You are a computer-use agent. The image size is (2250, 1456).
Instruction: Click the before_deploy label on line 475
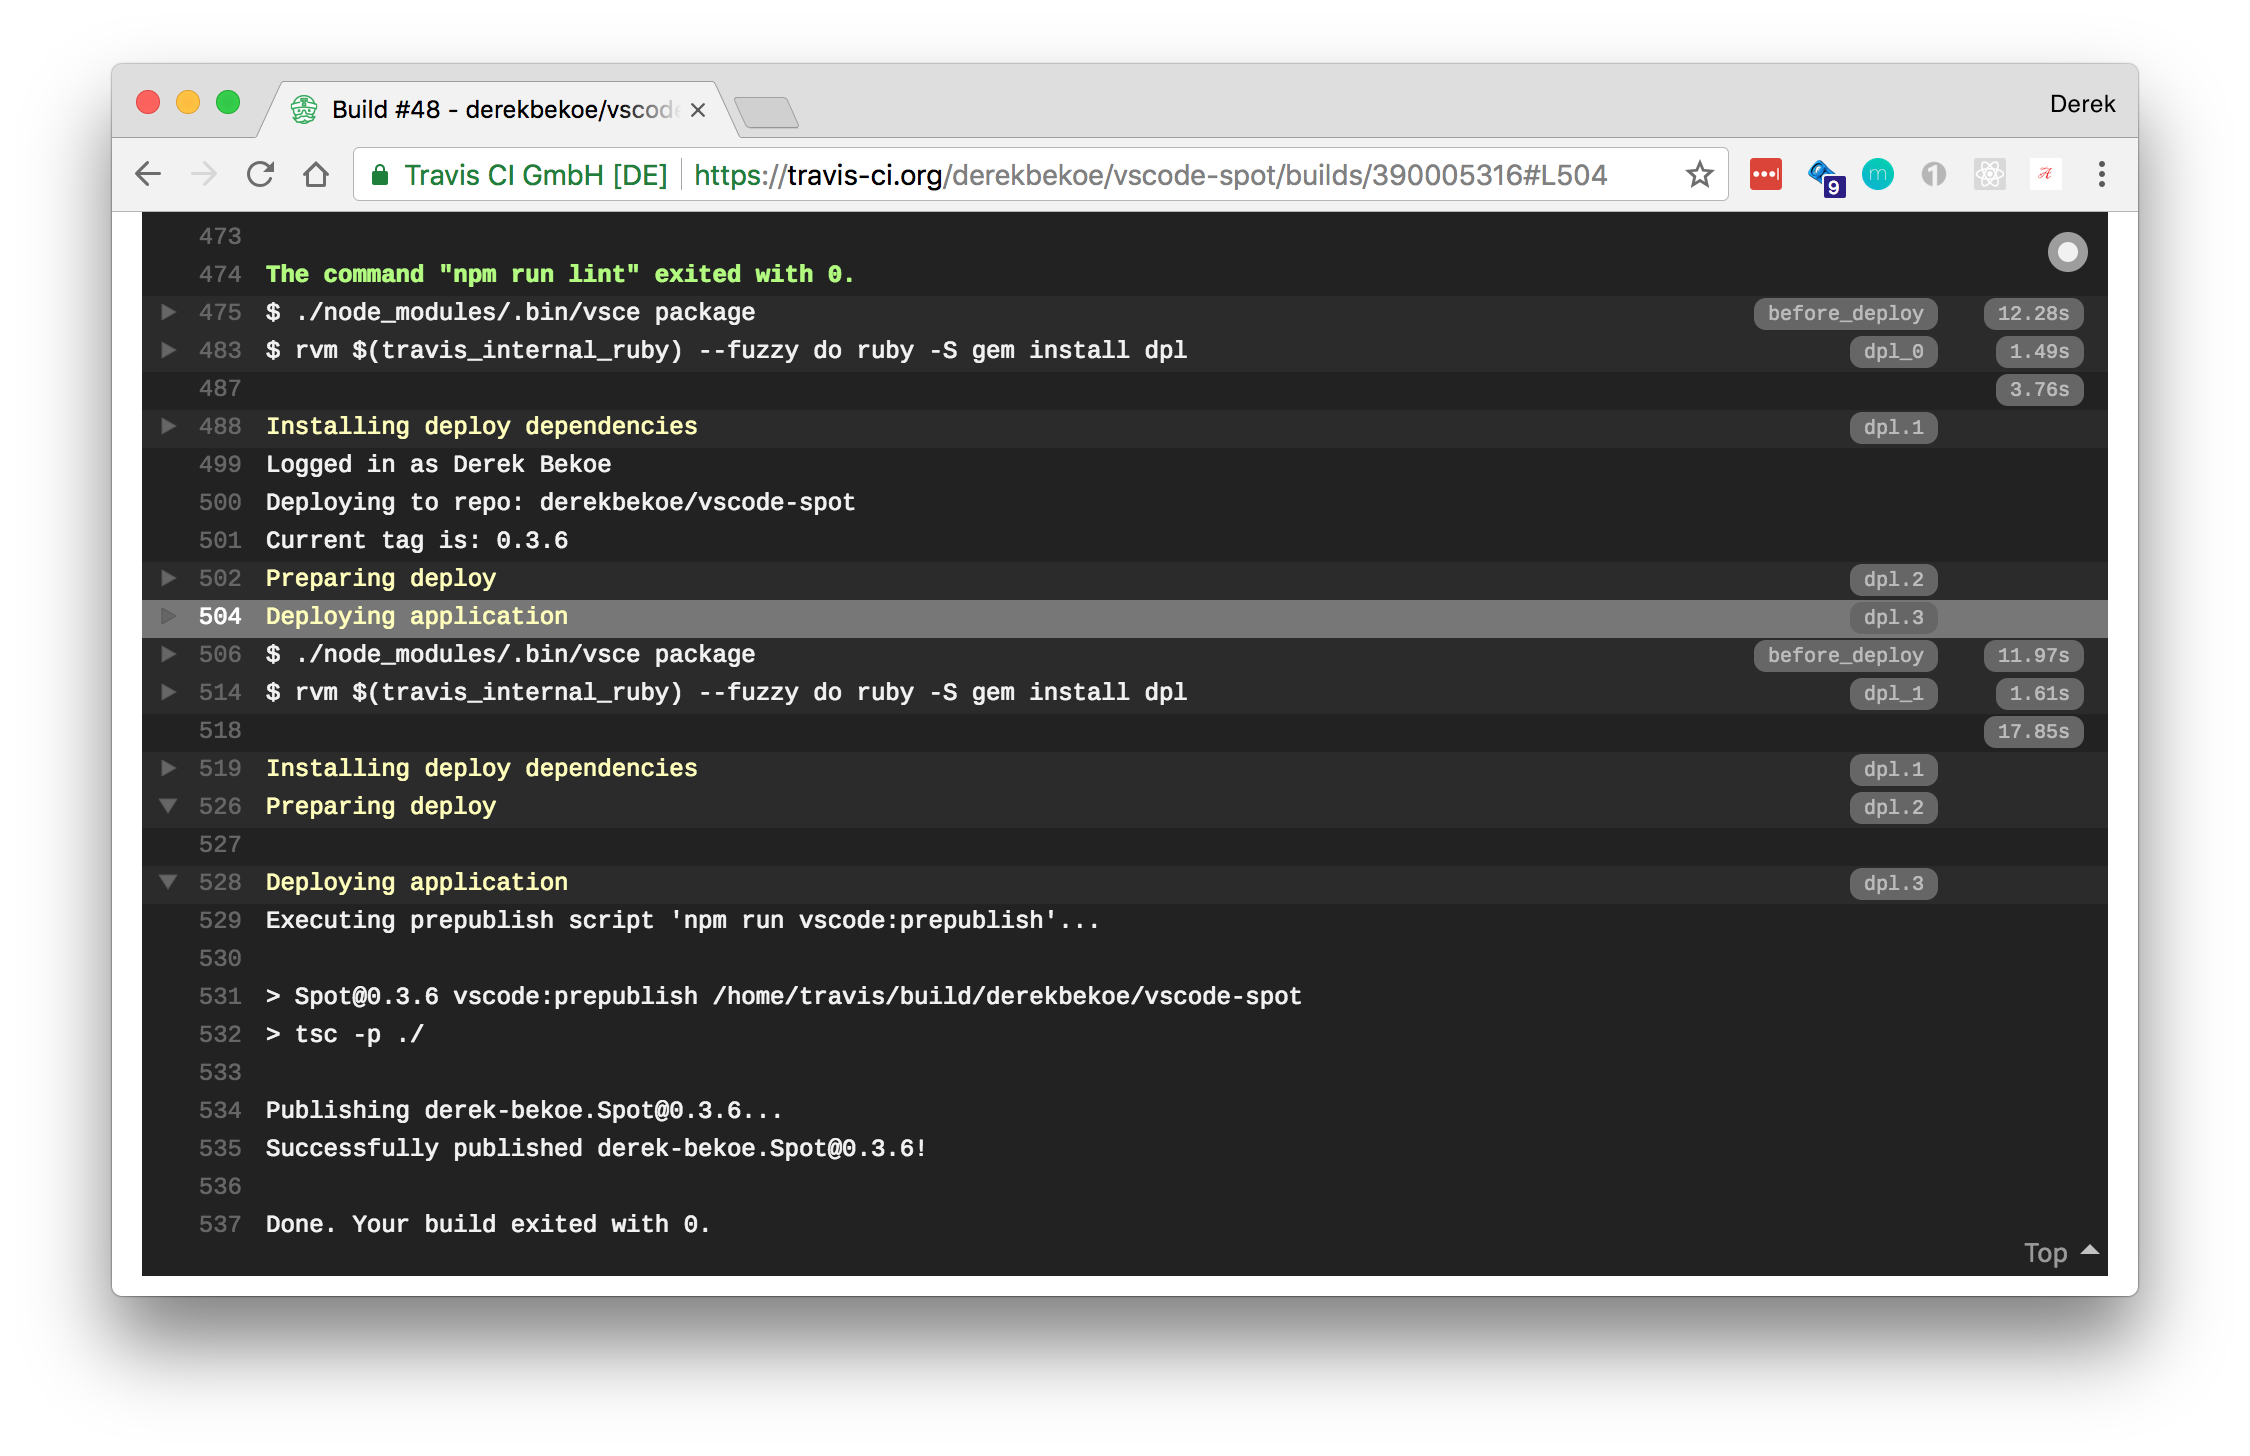1845,313
